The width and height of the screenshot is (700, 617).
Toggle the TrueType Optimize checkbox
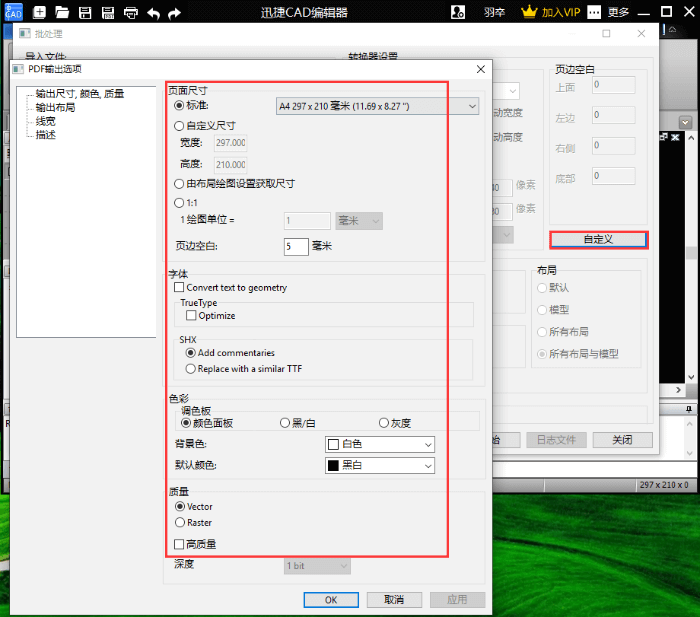coord(191,316)
